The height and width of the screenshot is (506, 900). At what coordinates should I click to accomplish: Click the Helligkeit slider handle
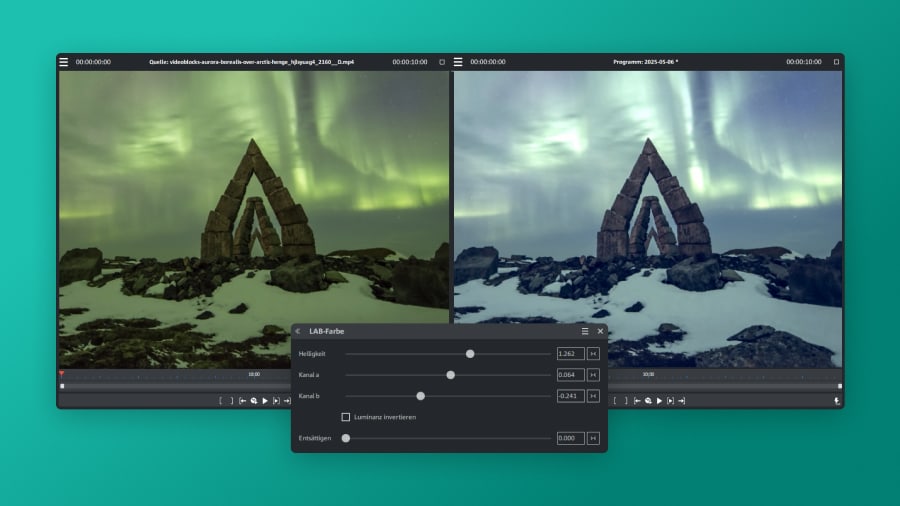(x=470, y=354)
